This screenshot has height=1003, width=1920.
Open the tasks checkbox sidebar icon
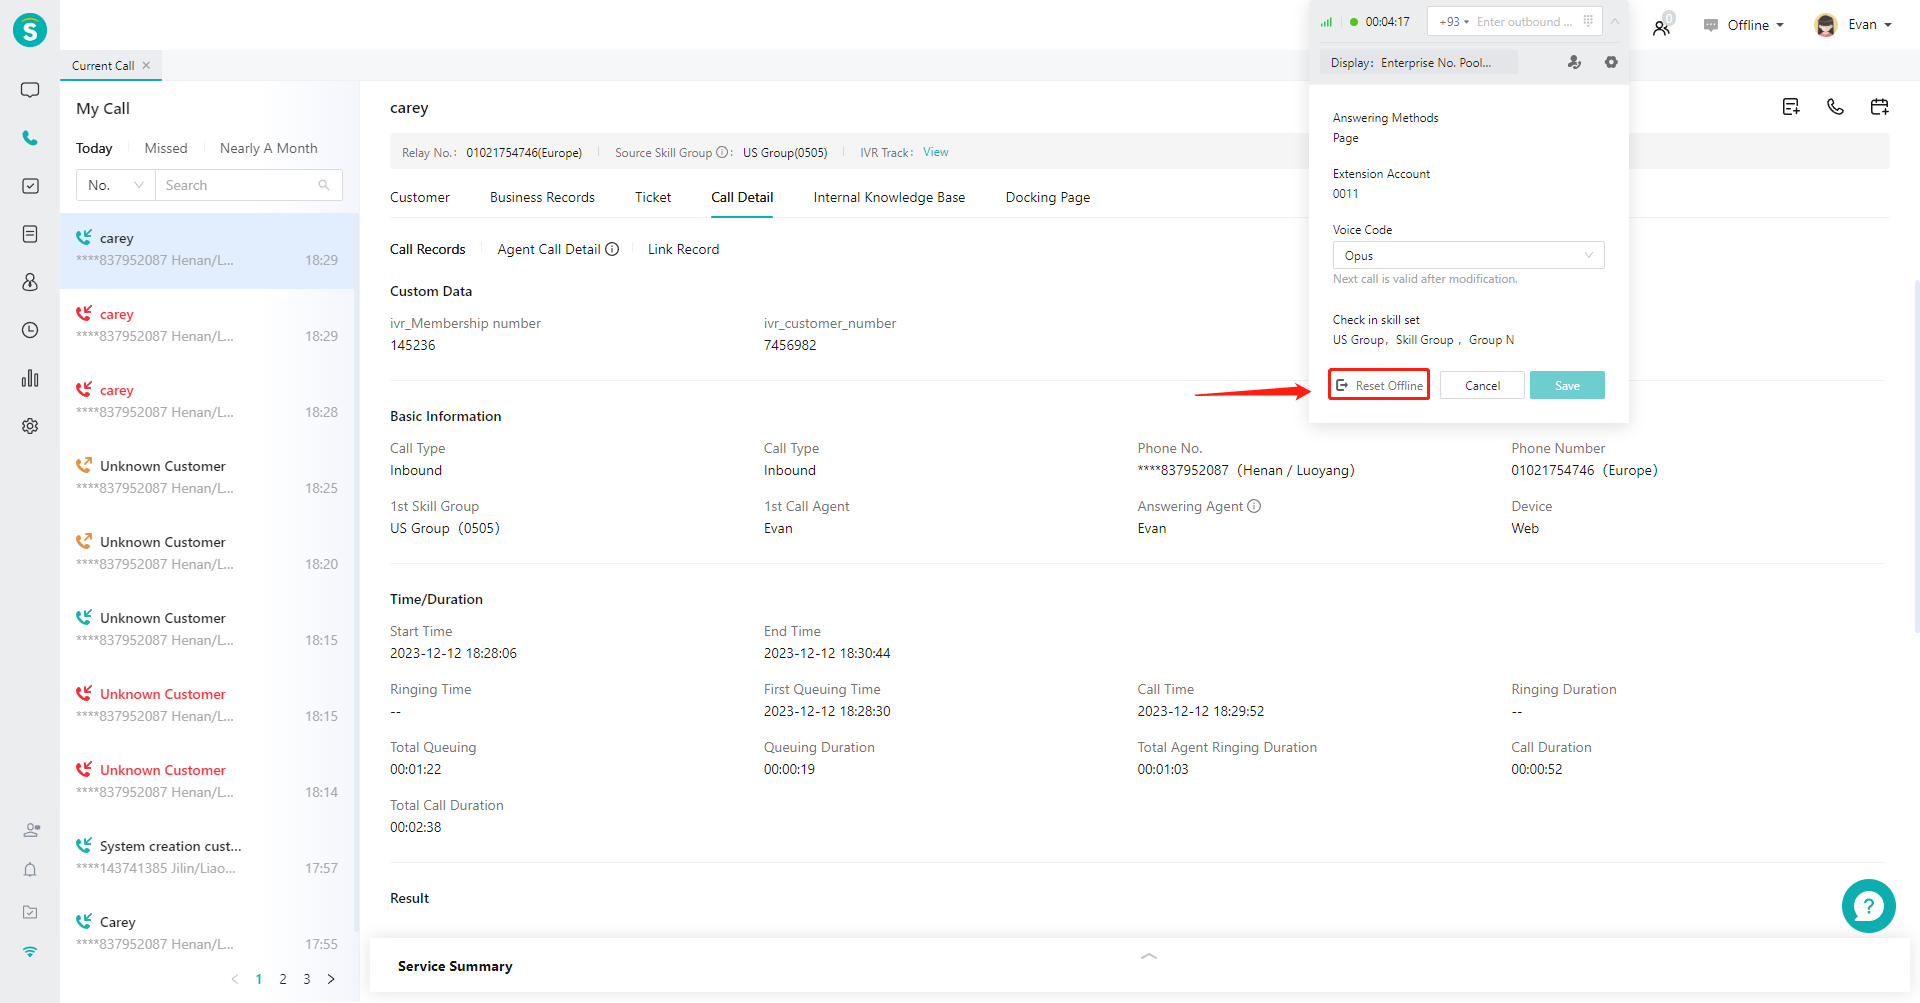click(30, 186)
